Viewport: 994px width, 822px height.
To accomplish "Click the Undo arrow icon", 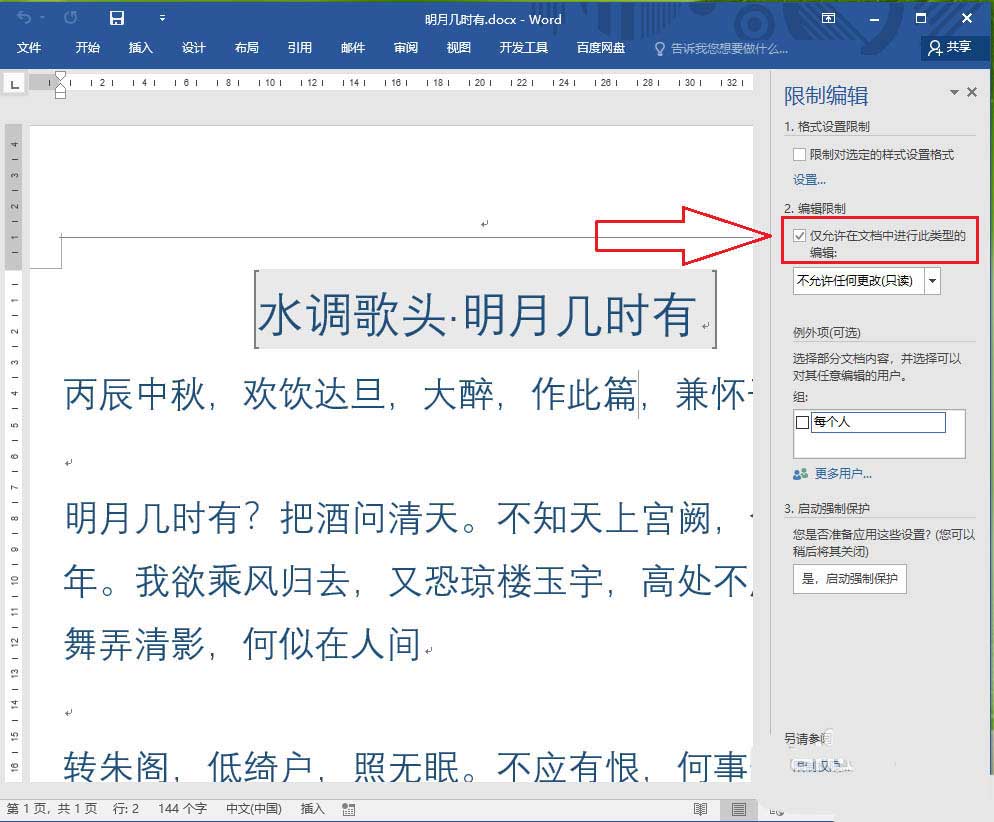I will pyautogui.click(x=24, y=18).
